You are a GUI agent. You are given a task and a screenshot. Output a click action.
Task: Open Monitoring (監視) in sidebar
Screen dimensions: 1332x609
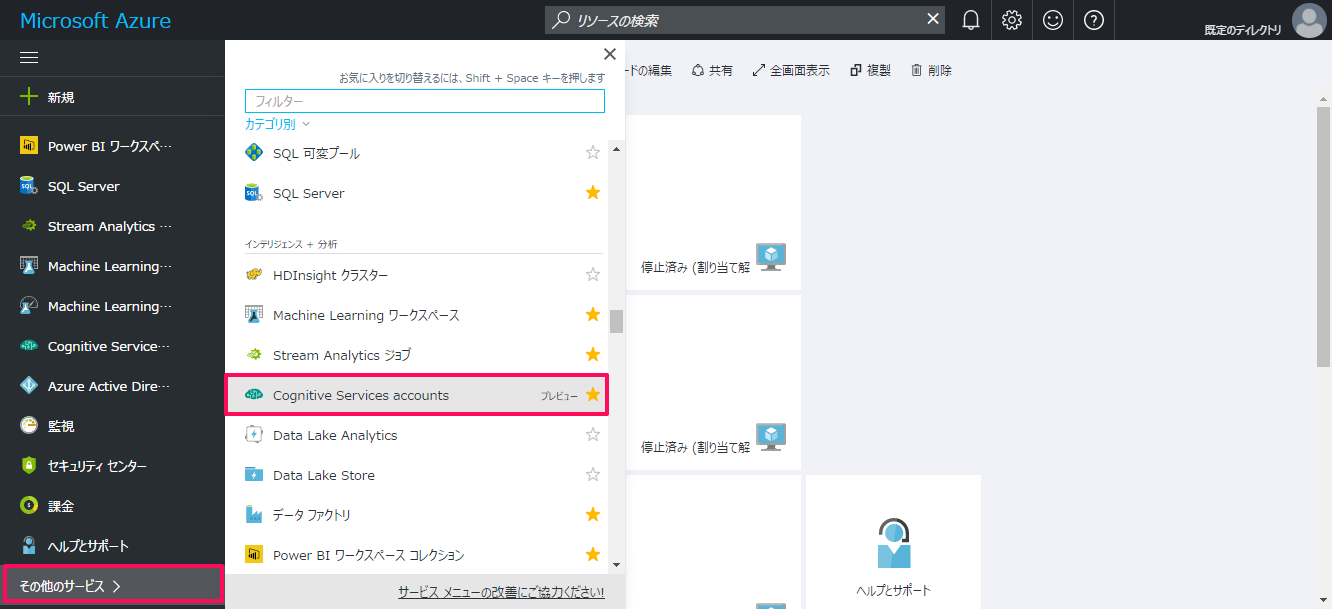click(112, 426)
